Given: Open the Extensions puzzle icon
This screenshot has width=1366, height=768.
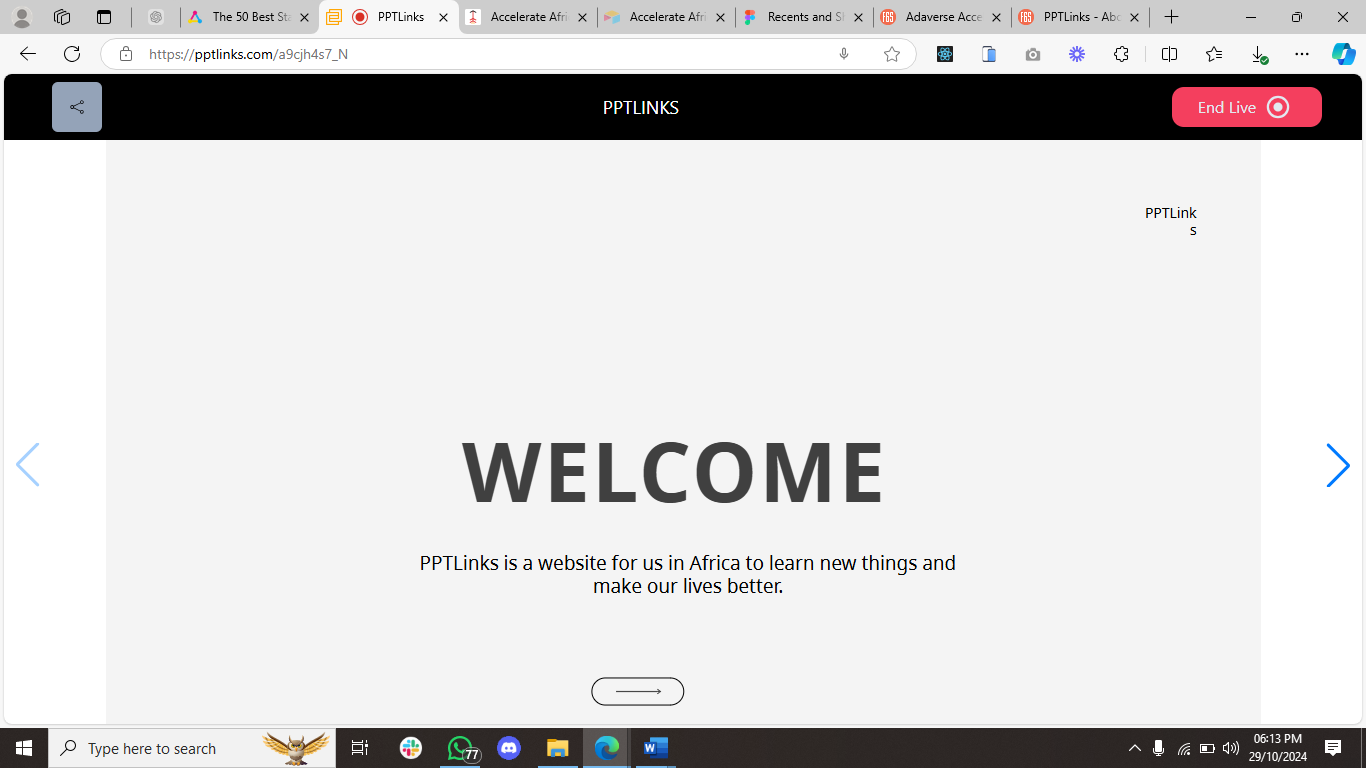Looking at the screenshot, I should (x=1121, y=54).
